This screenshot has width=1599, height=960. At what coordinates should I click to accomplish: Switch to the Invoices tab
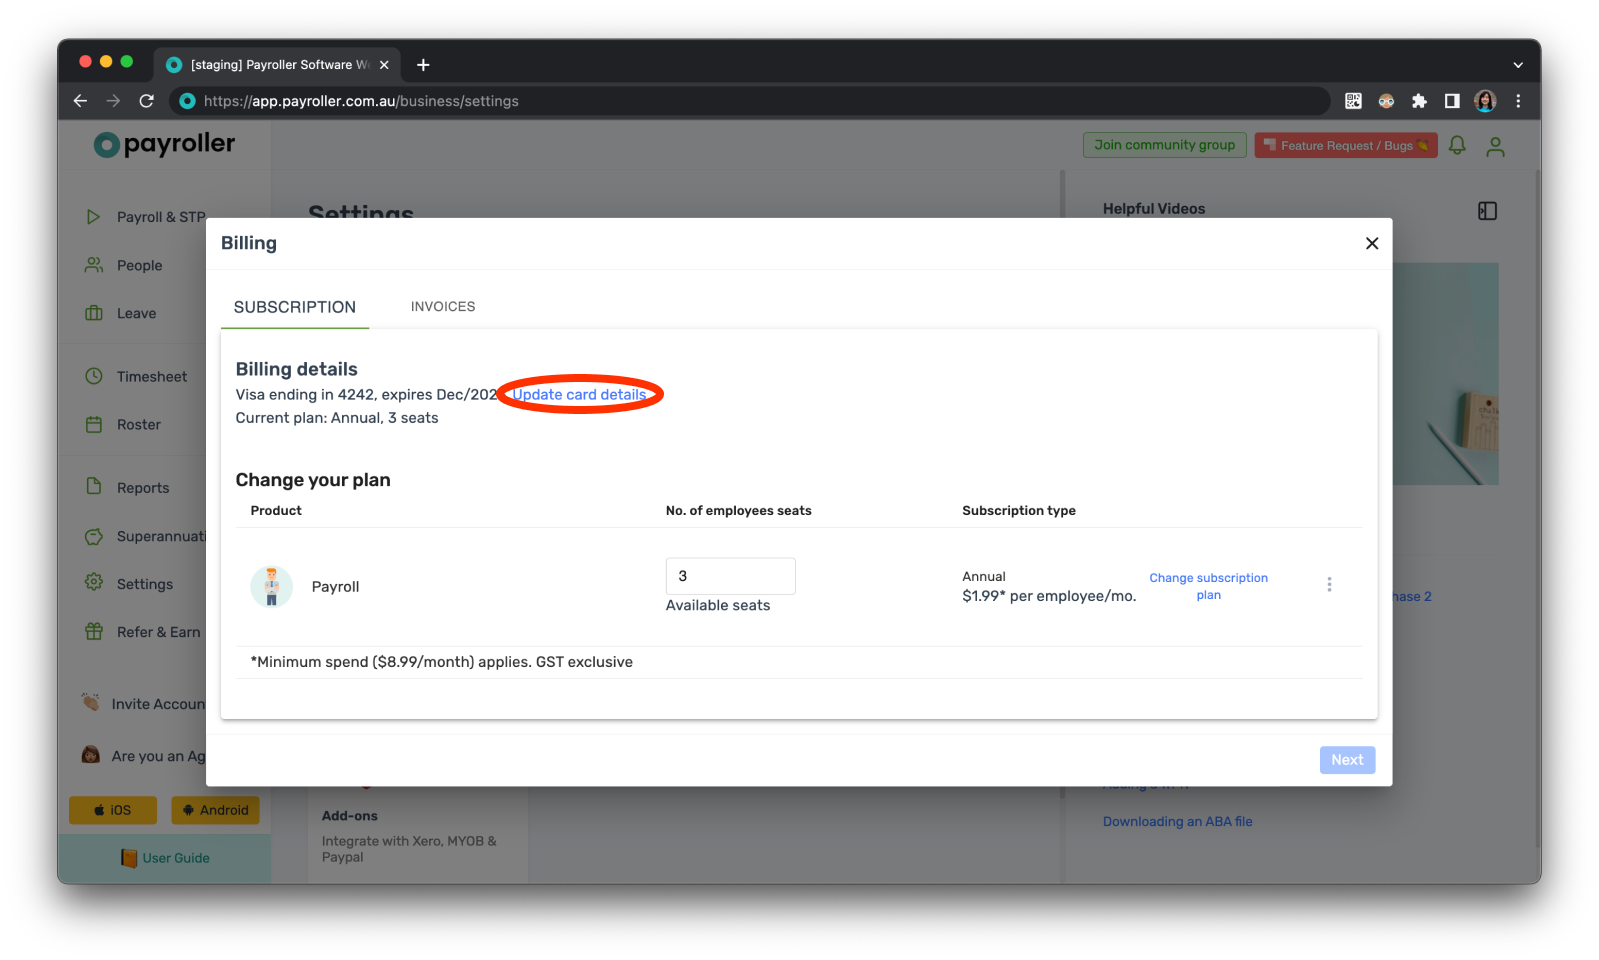click(443, 306)
